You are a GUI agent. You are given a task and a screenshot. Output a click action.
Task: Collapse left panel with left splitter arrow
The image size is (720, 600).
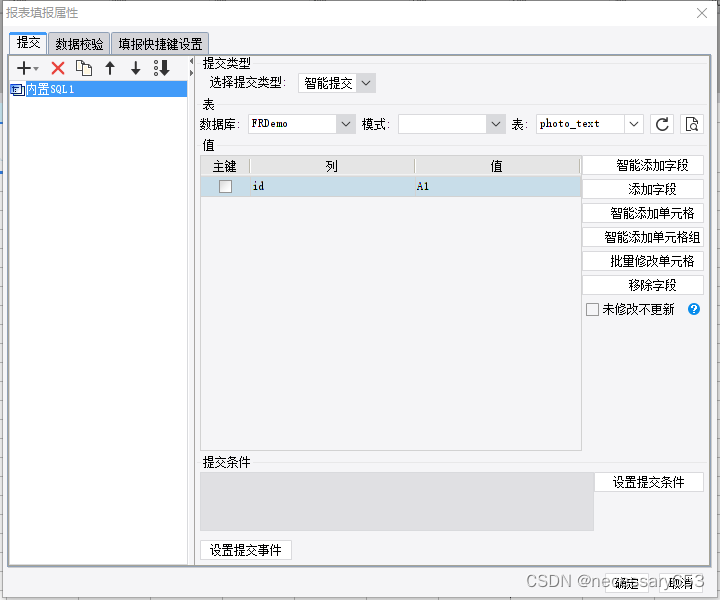(x=191, y=62)
